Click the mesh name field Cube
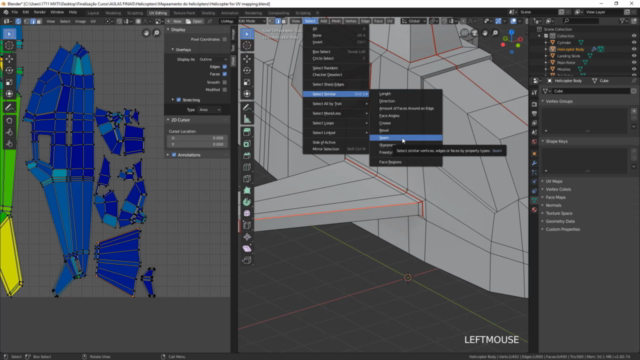Image resolution: width=640 pixels, height=360 pixels. point(591,91)
